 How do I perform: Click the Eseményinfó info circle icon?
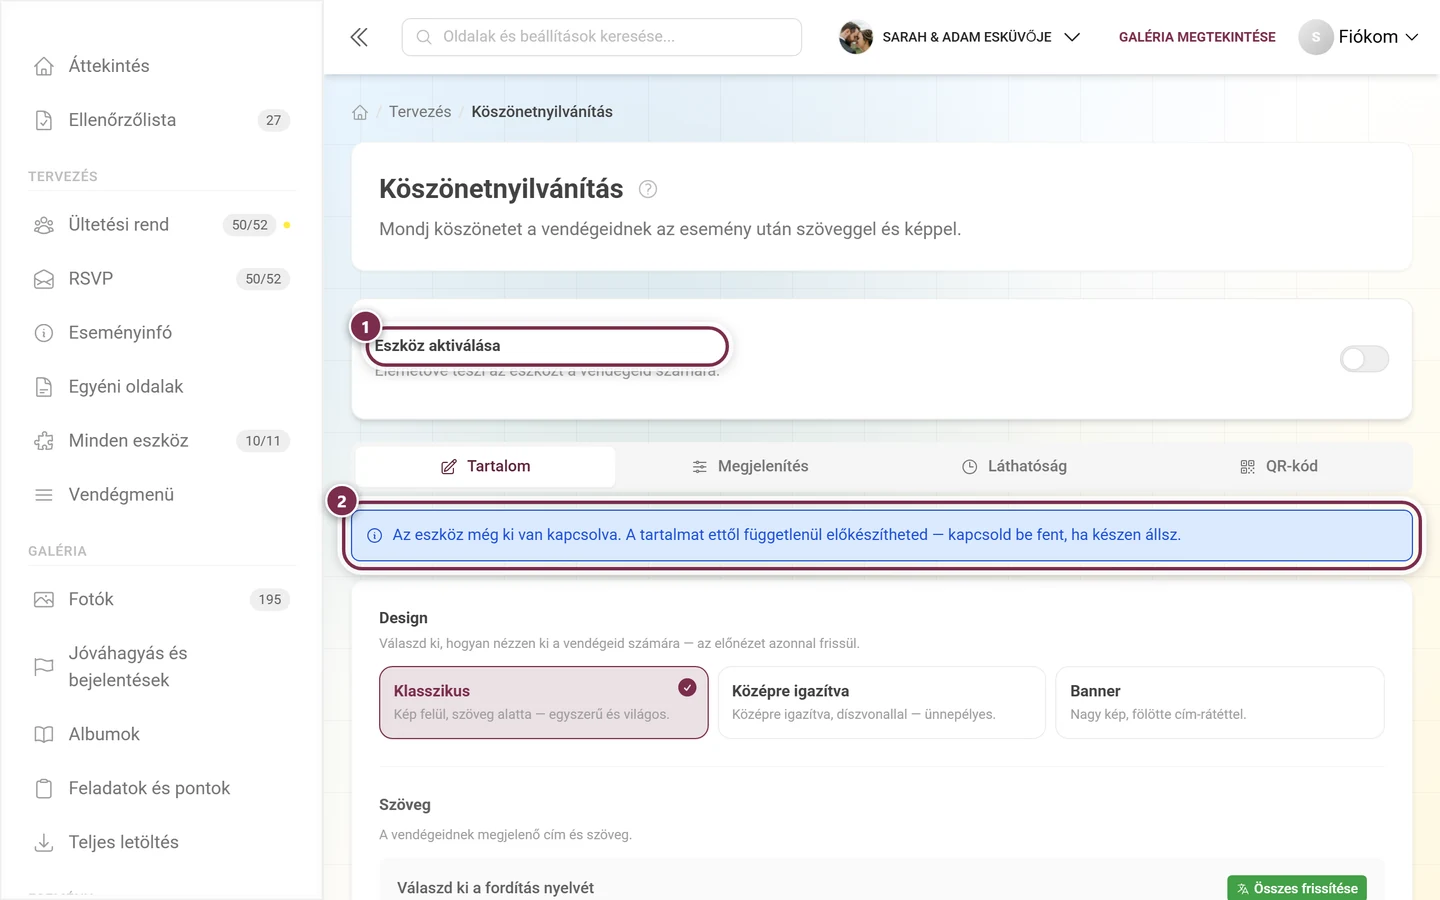pyautogui.click(x=44, y=333)
